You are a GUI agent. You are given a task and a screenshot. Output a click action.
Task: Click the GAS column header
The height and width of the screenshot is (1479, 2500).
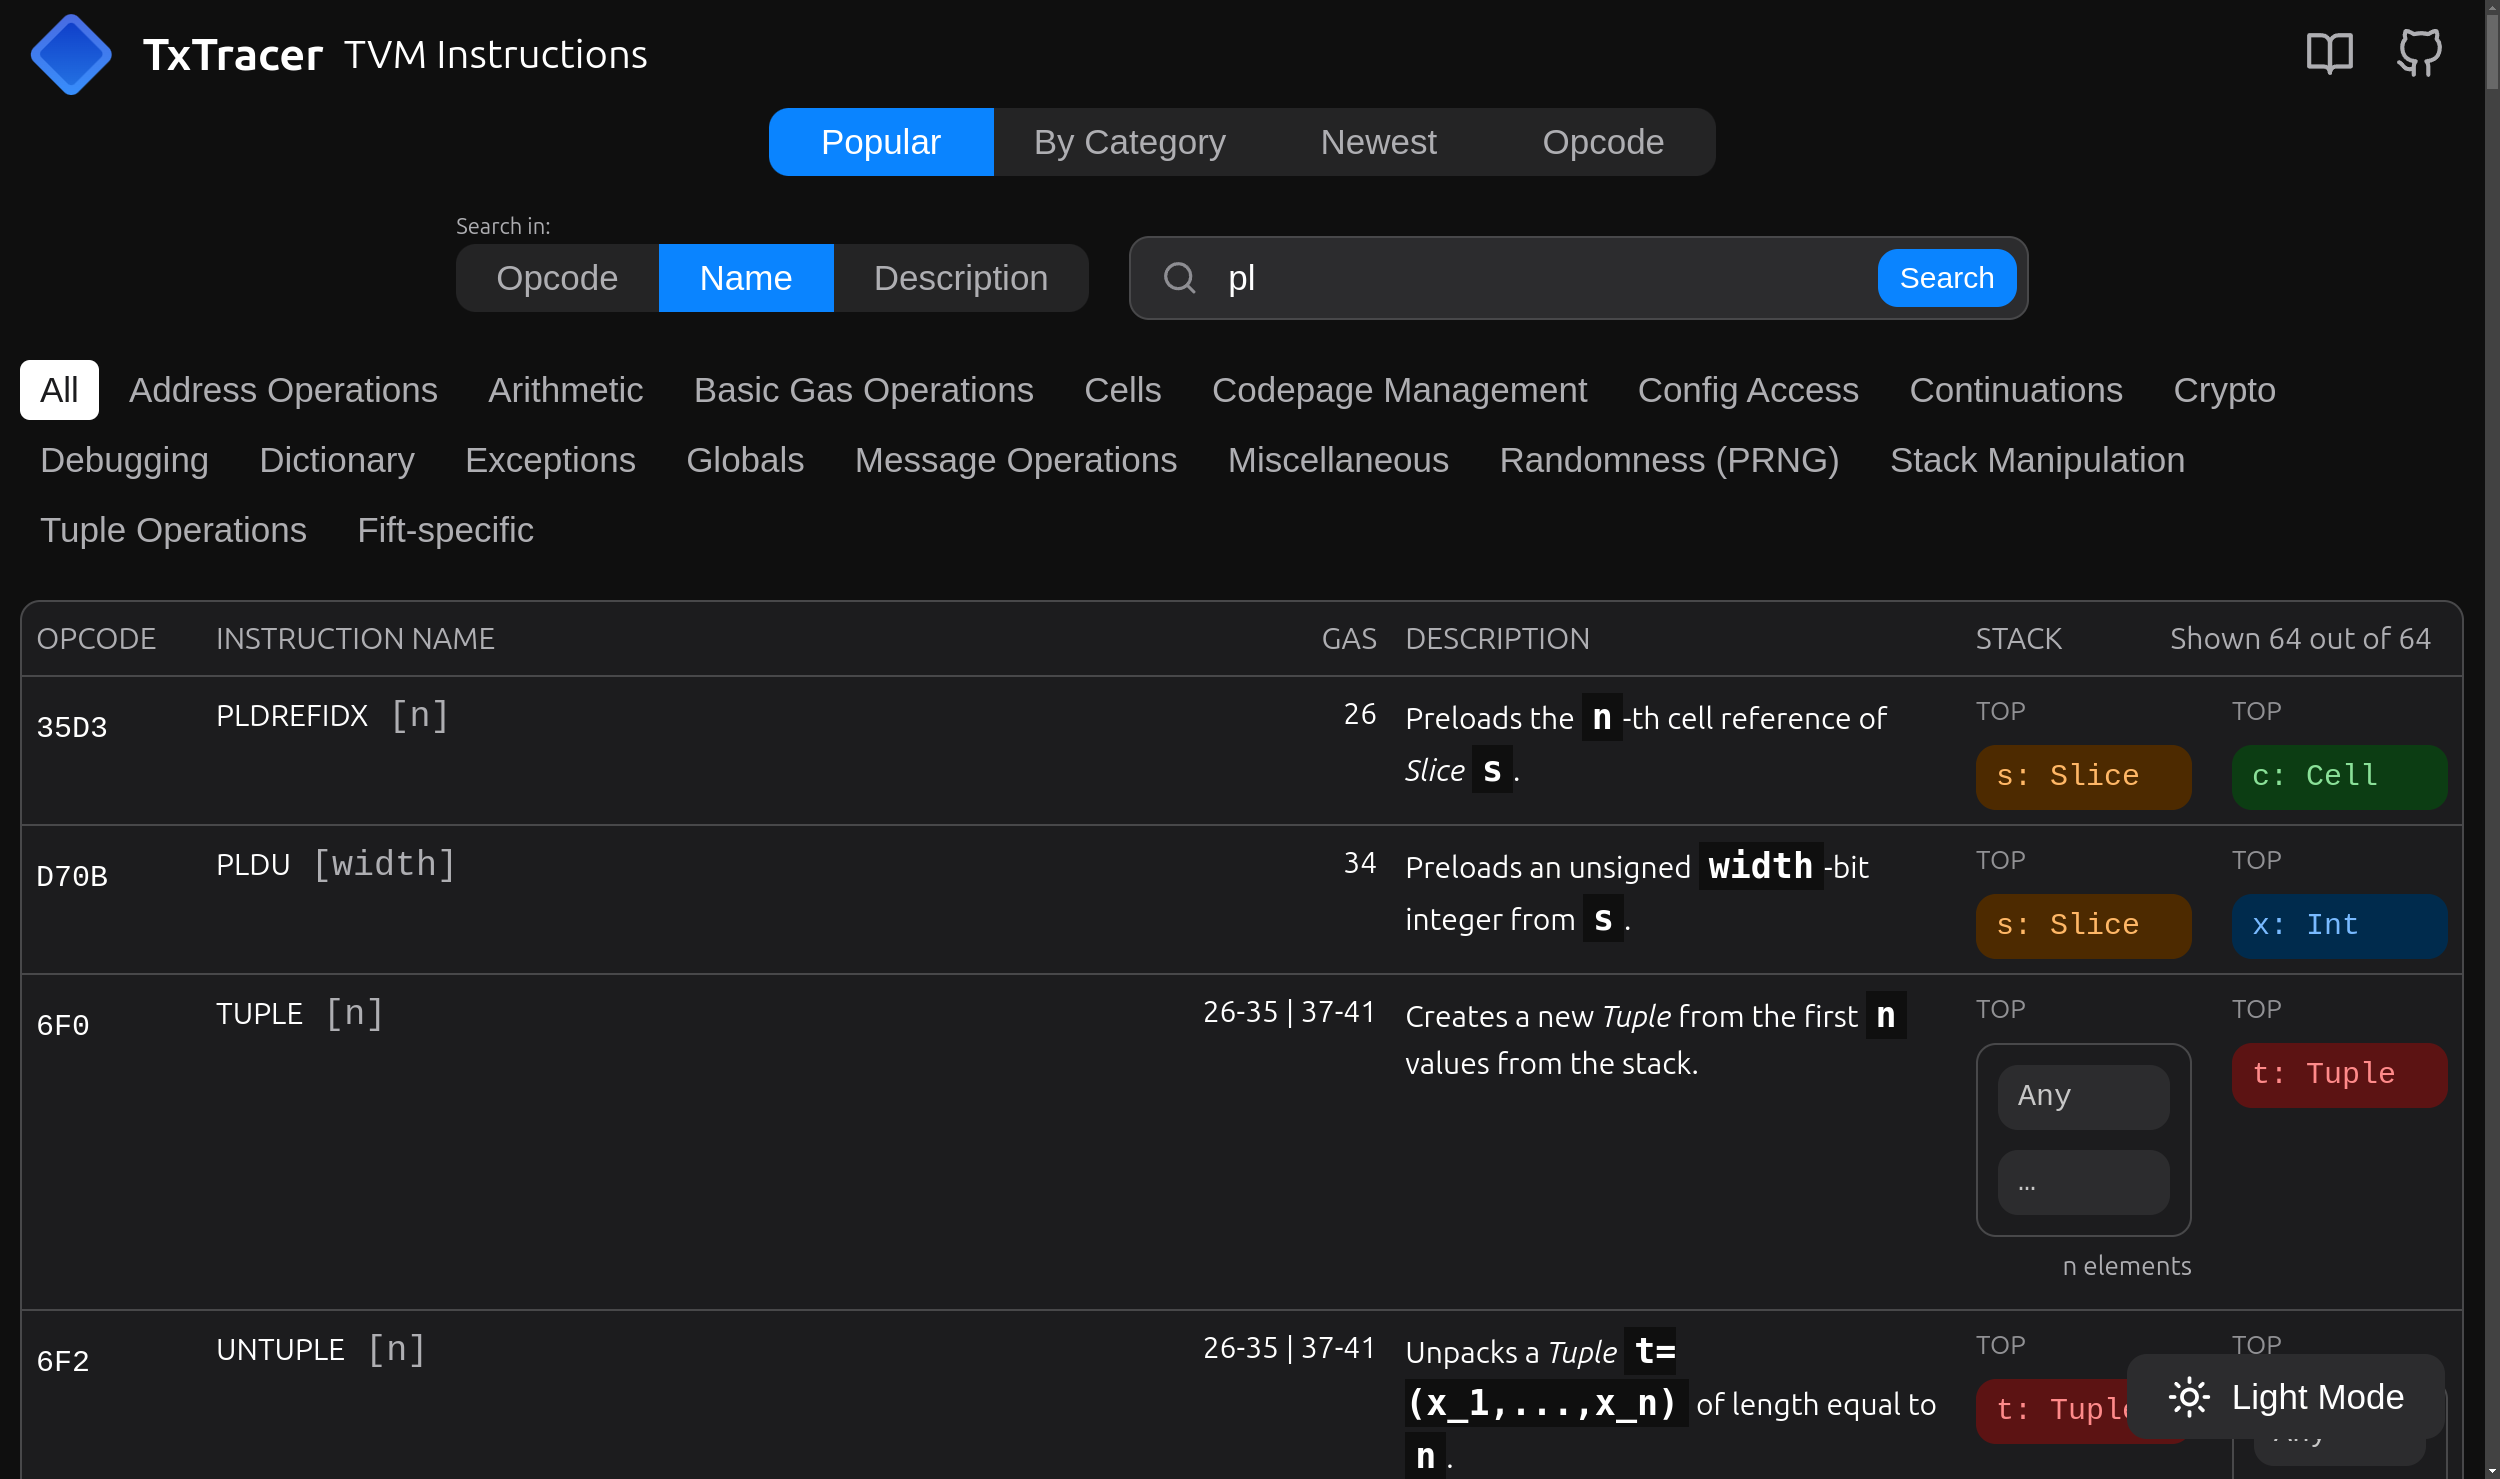pos(1349,638)
